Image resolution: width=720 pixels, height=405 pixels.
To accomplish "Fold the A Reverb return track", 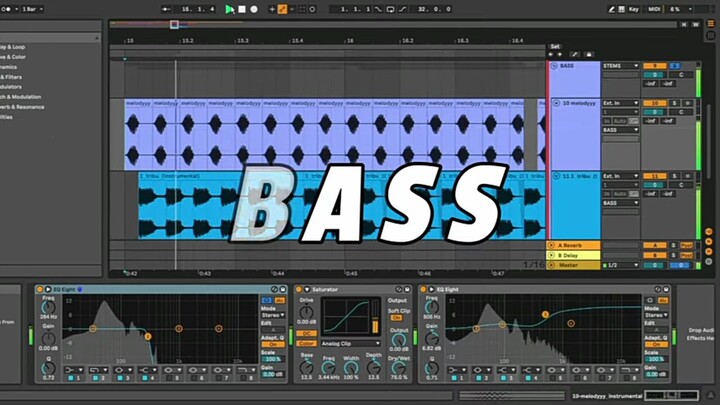I will click(x=551, y=245).
